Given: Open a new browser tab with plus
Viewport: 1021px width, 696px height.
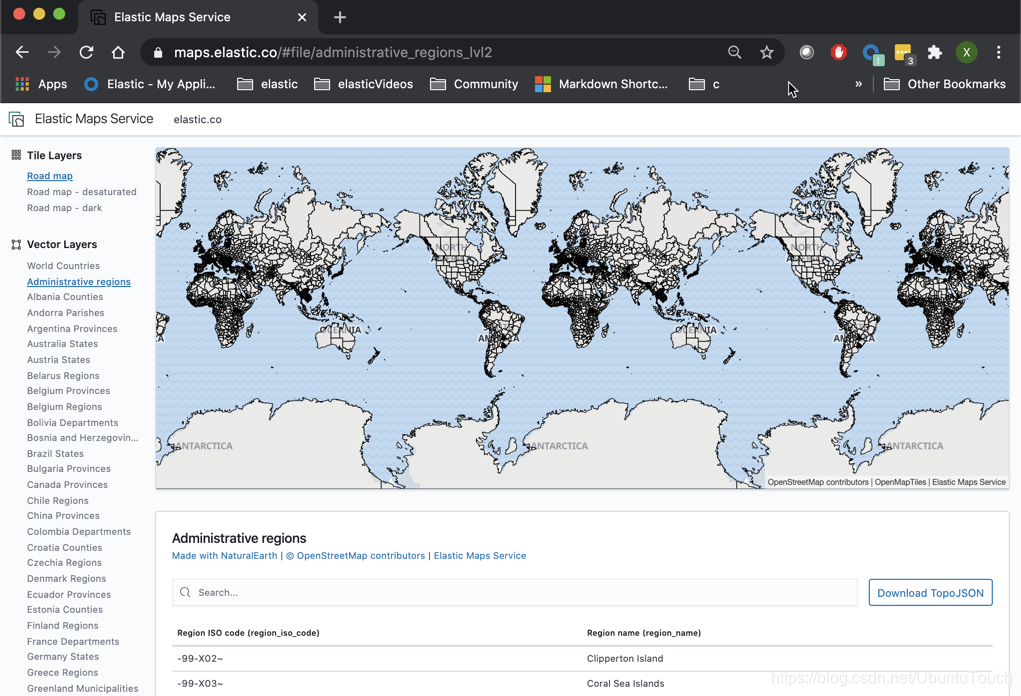Looking at the screenshot, I should [x=339, y=17].
